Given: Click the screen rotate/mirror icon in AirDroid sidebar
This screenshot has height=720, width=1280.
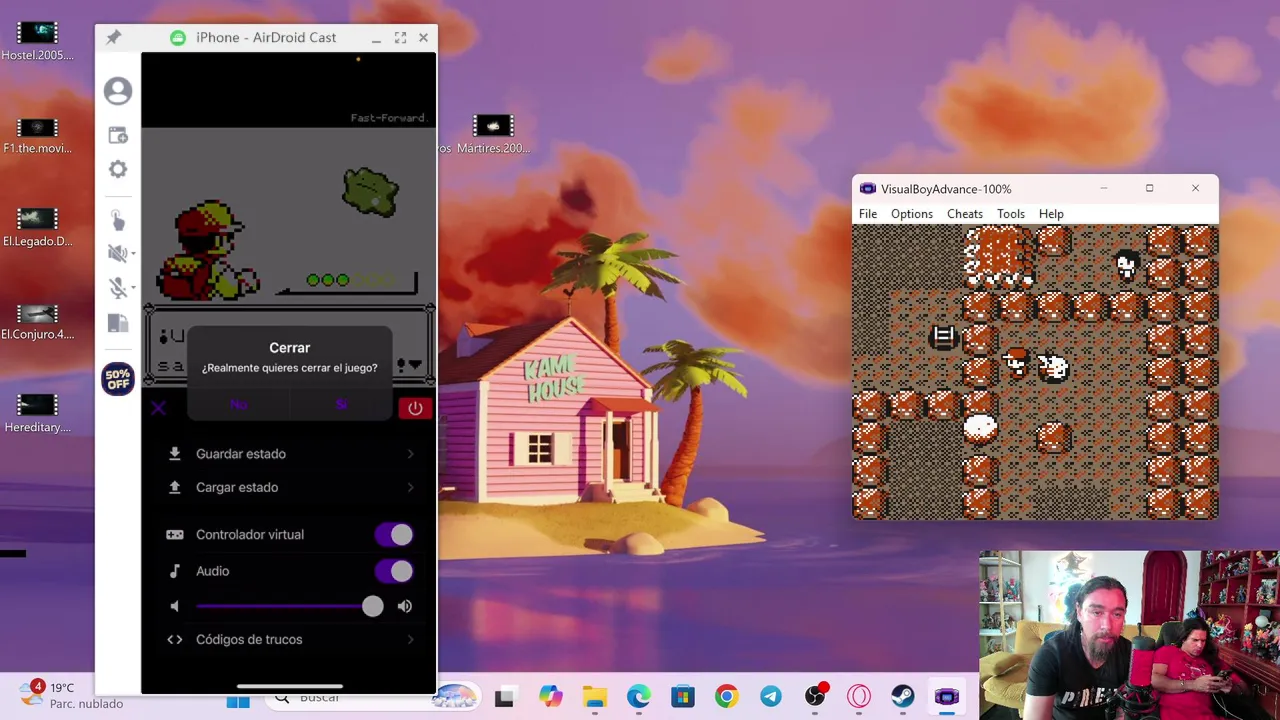Looking at the screenshot, I should tap(118, 323).
